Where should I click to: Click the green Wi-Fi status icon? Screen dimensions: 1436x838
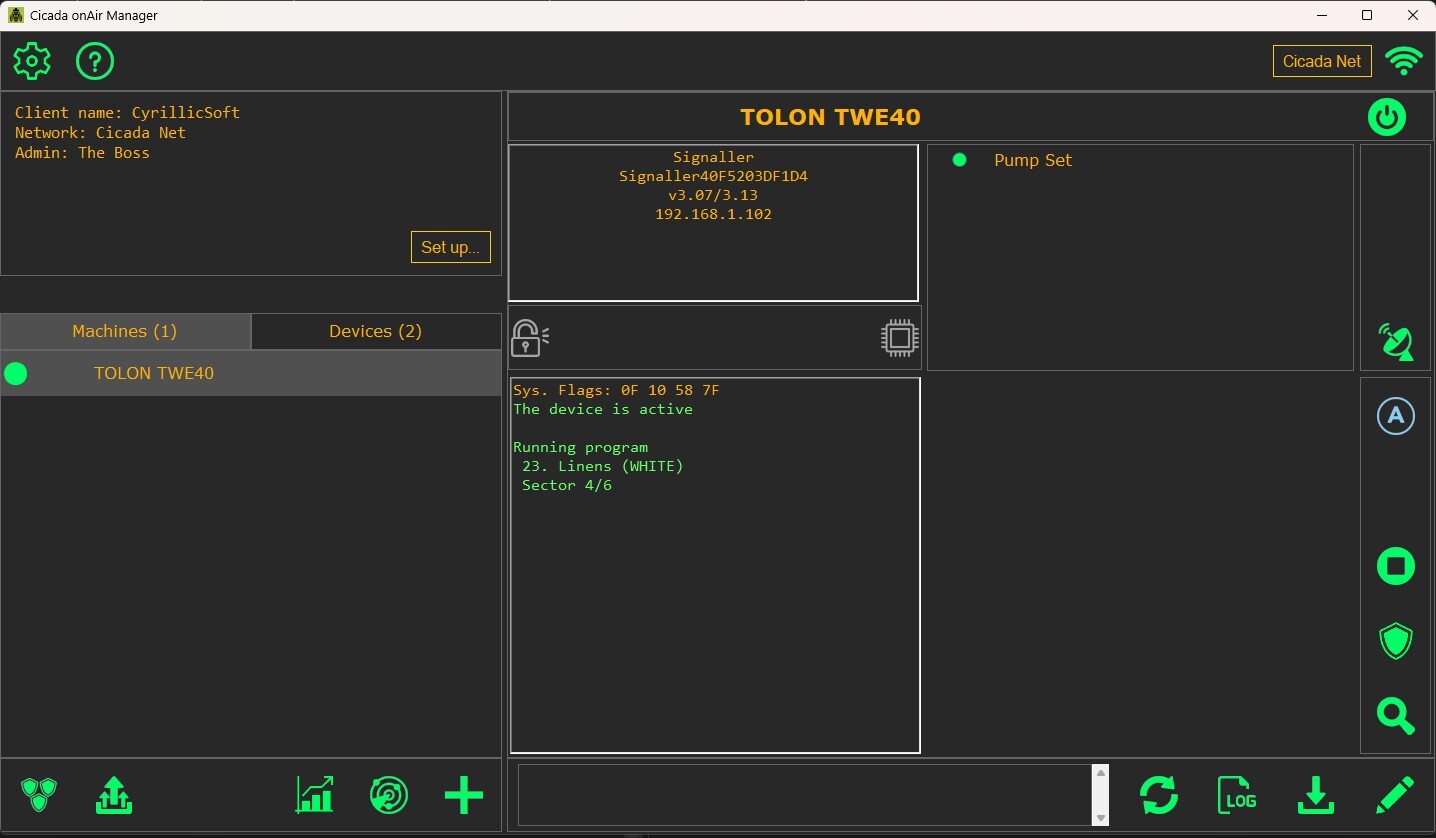1404,61
